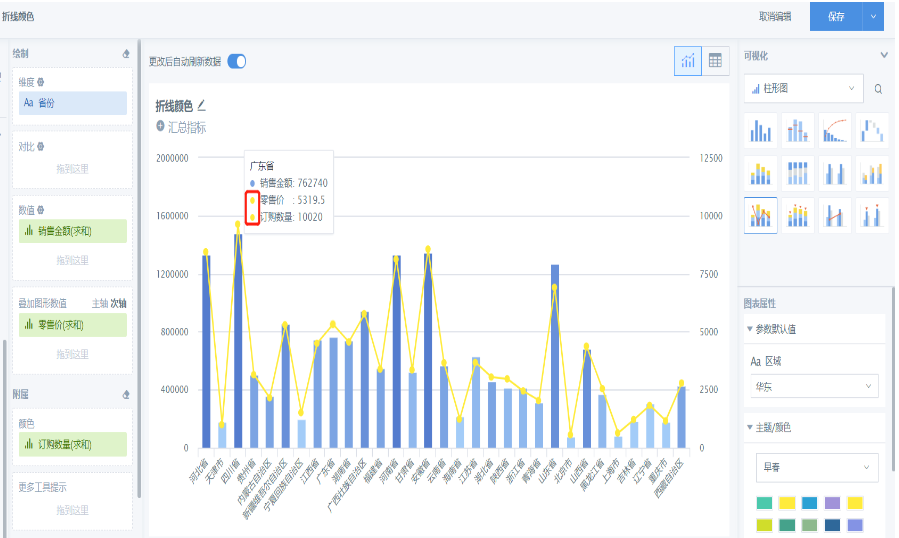Open the arrow dropdown next to 保存
This screenshot has width=899, height=538.
[873, 17]
